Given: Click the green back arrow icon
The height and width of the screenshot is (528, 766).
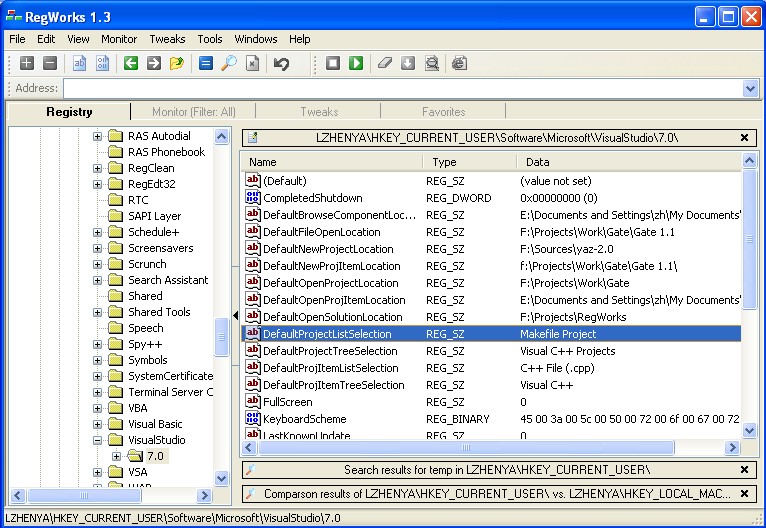Looking at the screenshot, I should [131, 63].
